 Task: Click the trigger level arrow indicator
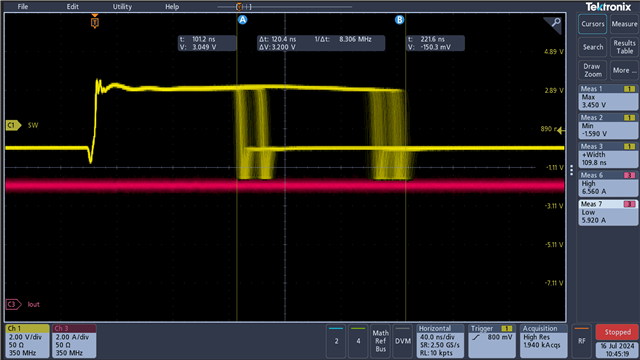(561, 131)
